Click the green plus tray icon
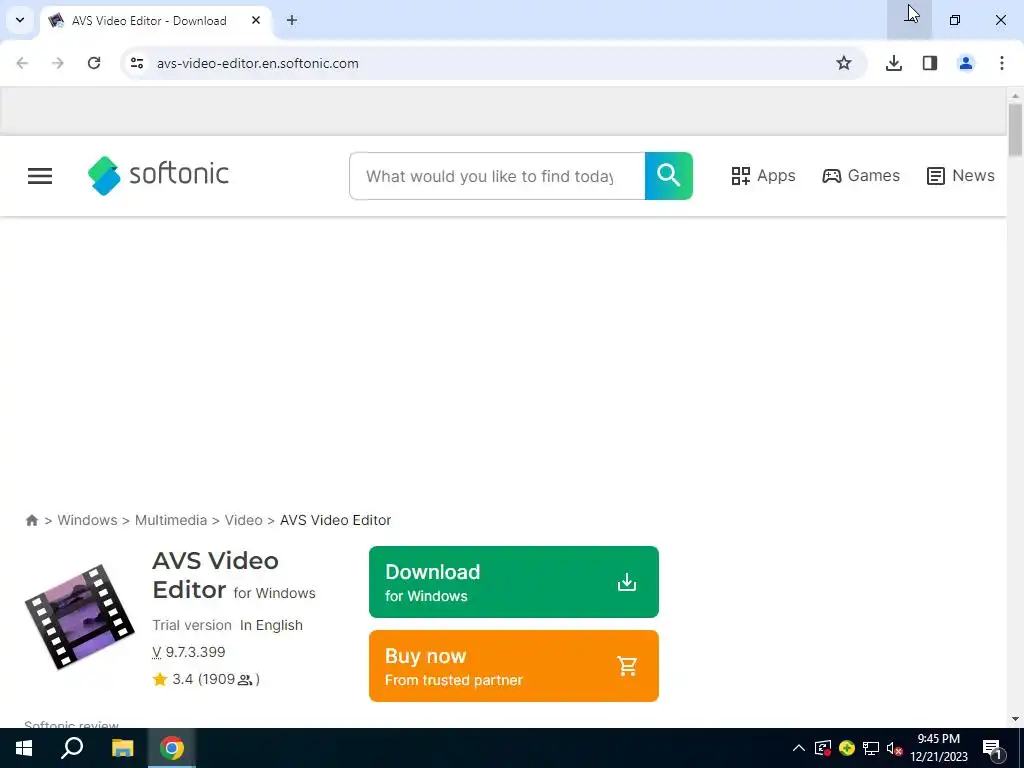1024x768 pixels. point(847,748)
